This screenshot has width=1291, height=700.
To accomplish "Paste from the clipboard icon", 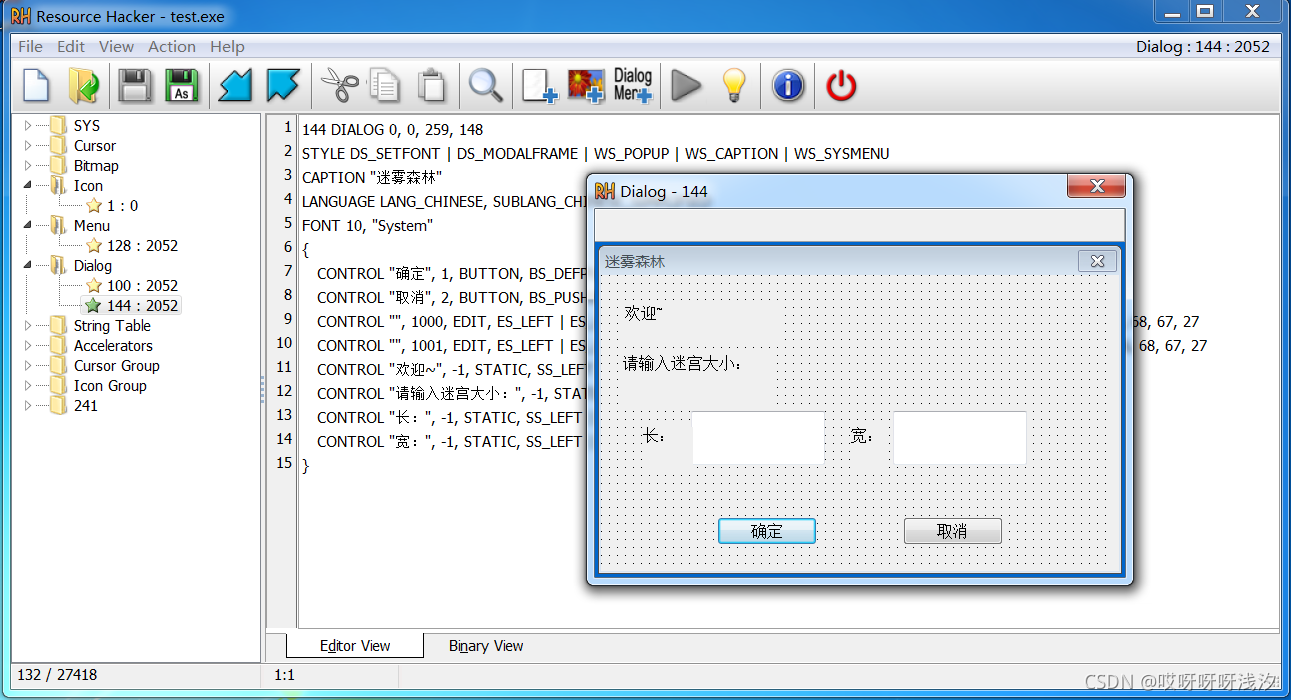I will click(x=432, y=85).
